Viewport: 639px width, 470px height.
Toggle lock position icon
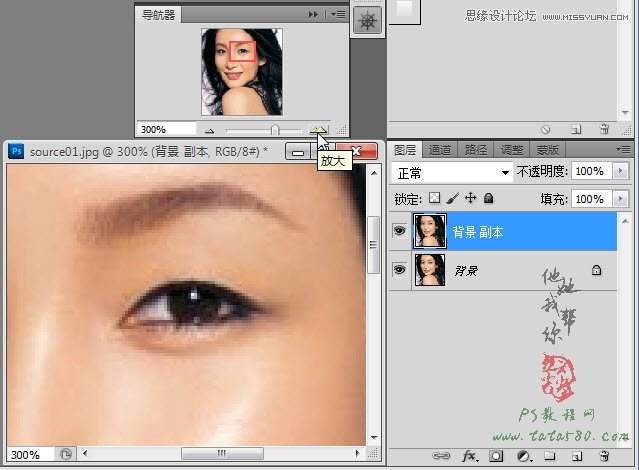[x=471, y=198]
